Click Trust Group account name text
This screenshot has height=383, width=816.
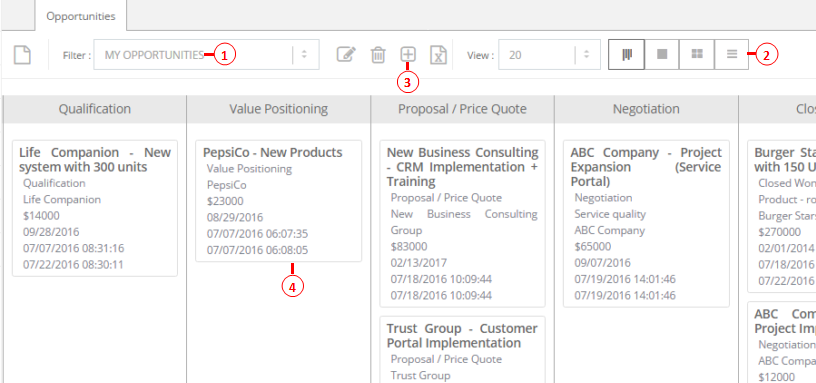pyautogui.click(x=420, y=375)
